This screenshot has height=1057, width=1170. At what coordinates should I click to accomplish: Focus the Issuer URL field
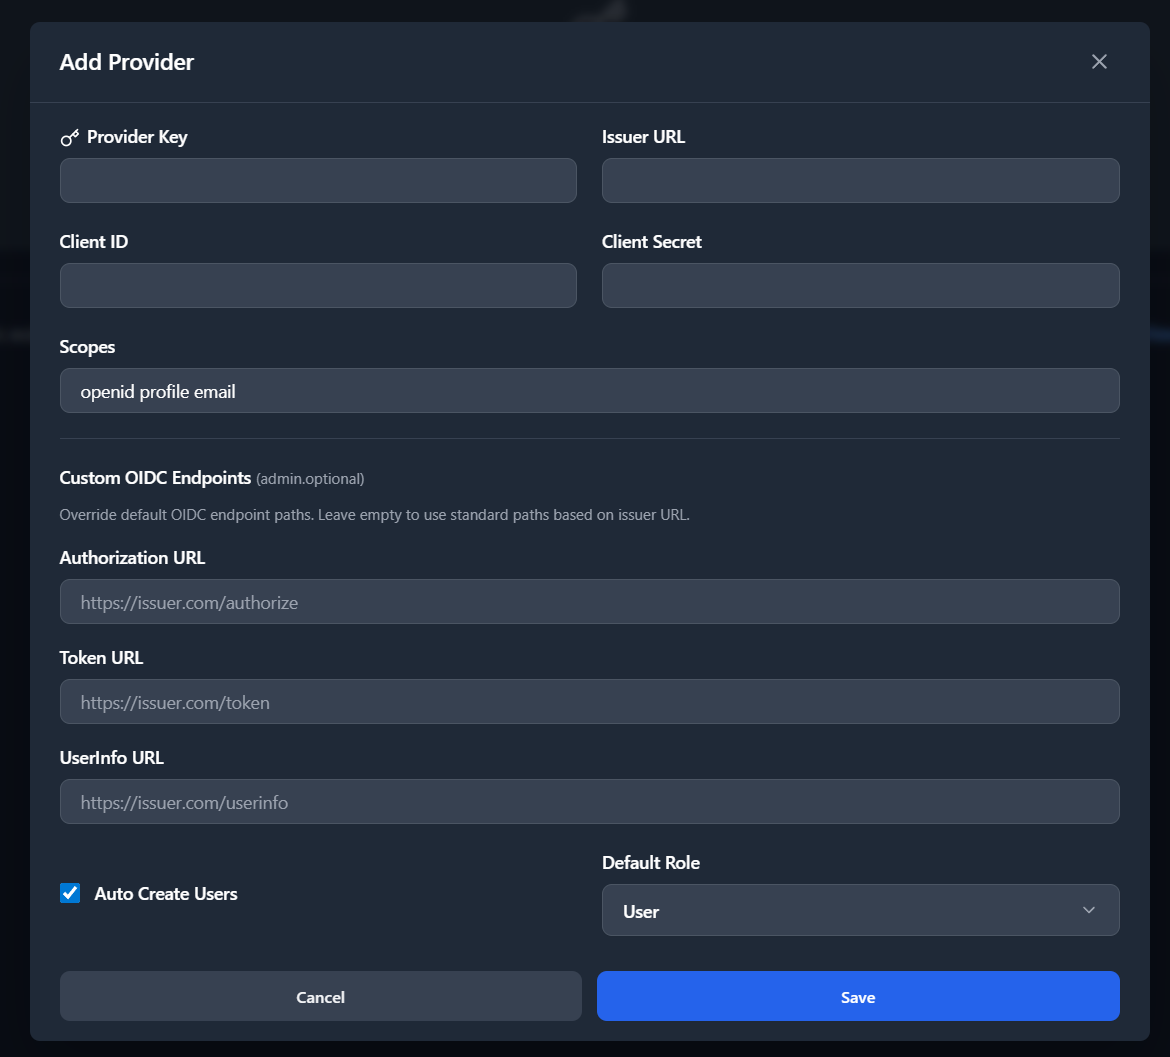tap(860, 180)
